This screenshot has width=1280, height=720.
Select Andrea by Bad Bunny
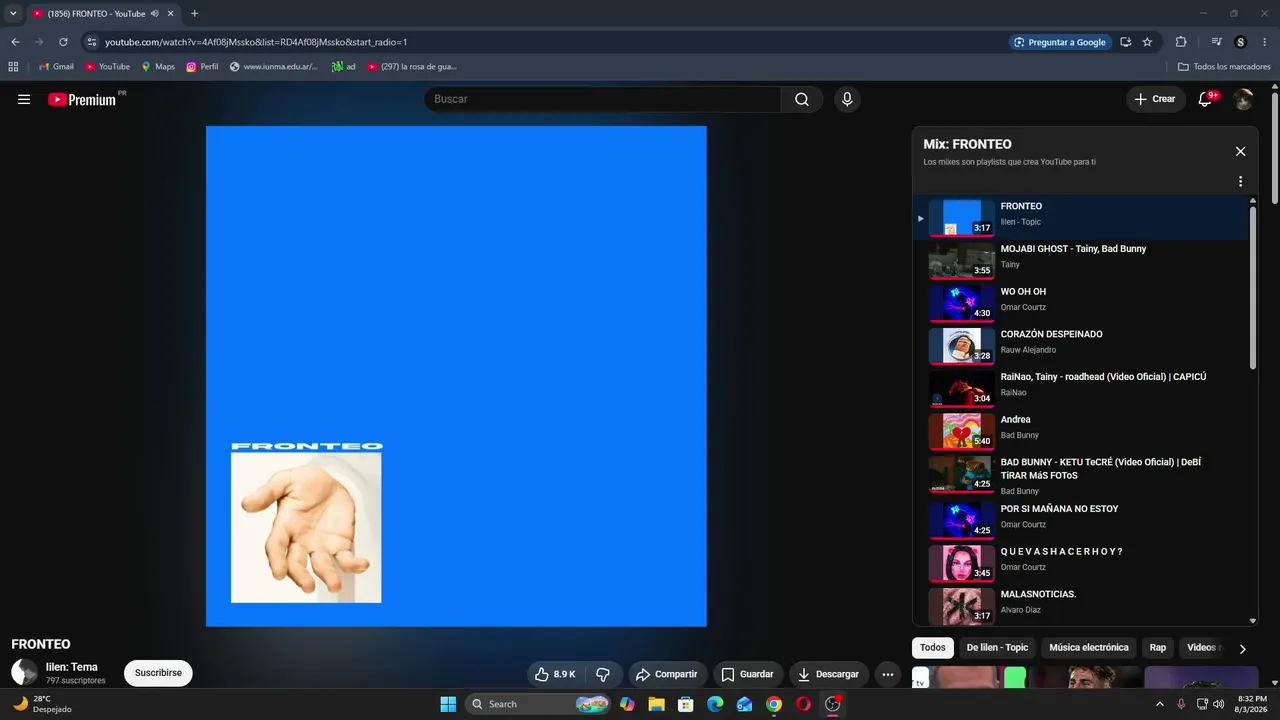tap(1081, 431)
